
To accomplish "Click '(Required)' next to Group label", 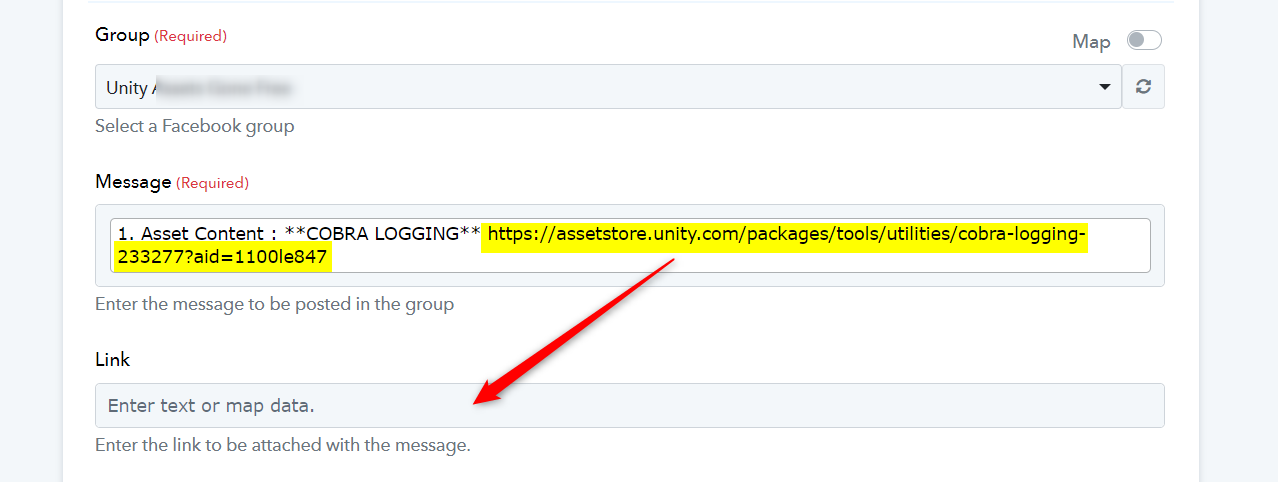I will [x=190, y=36].
